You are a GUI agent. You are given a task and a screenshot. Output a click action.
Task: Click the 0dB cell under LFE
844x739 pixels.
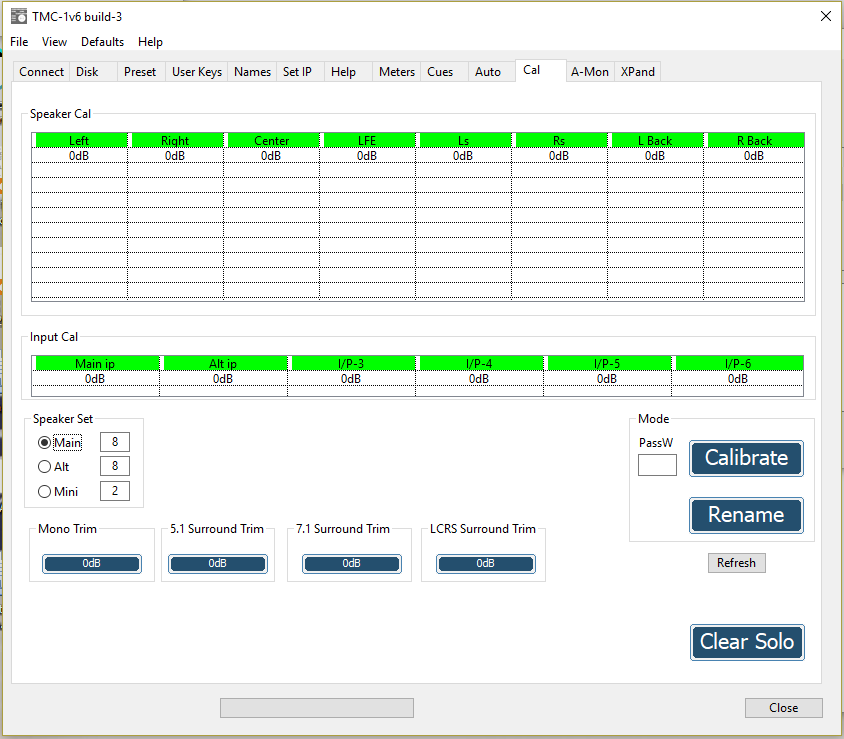(367, 156)
